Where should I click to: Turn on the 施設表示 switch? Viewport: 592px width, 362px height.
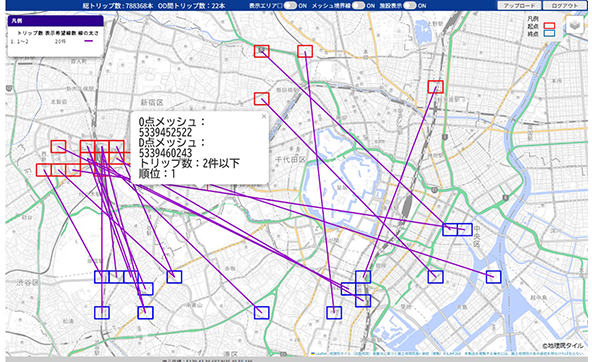click(x=409, y=6)
